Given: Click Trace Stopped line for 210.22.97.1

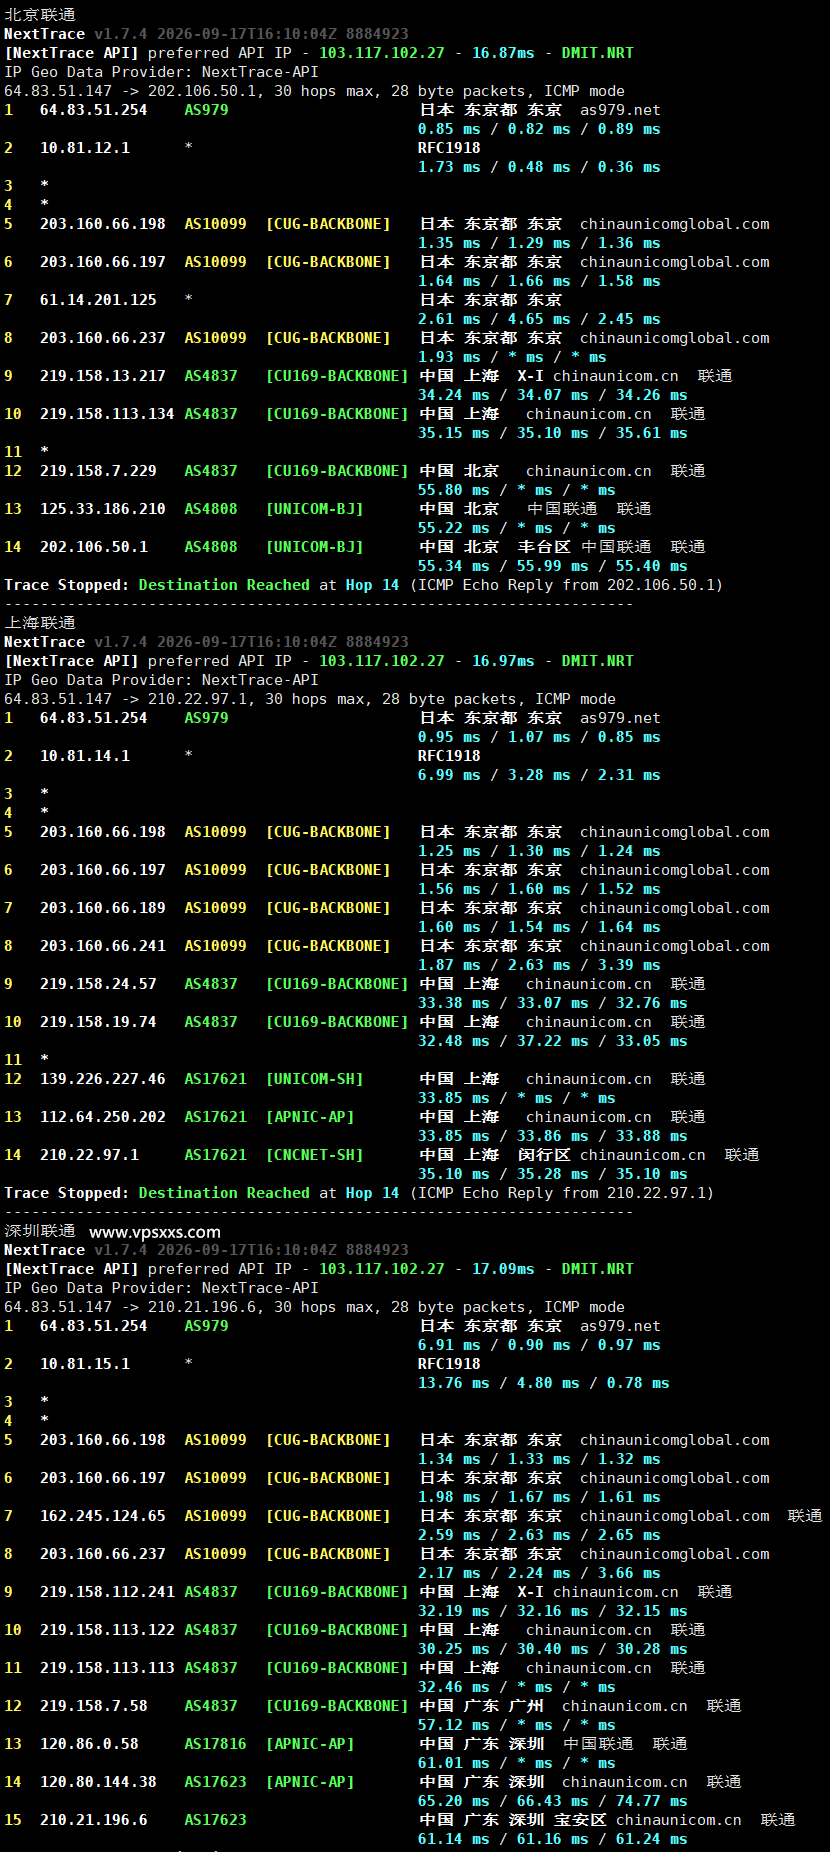Looking at the screenshot, I should click(359, 1193).
